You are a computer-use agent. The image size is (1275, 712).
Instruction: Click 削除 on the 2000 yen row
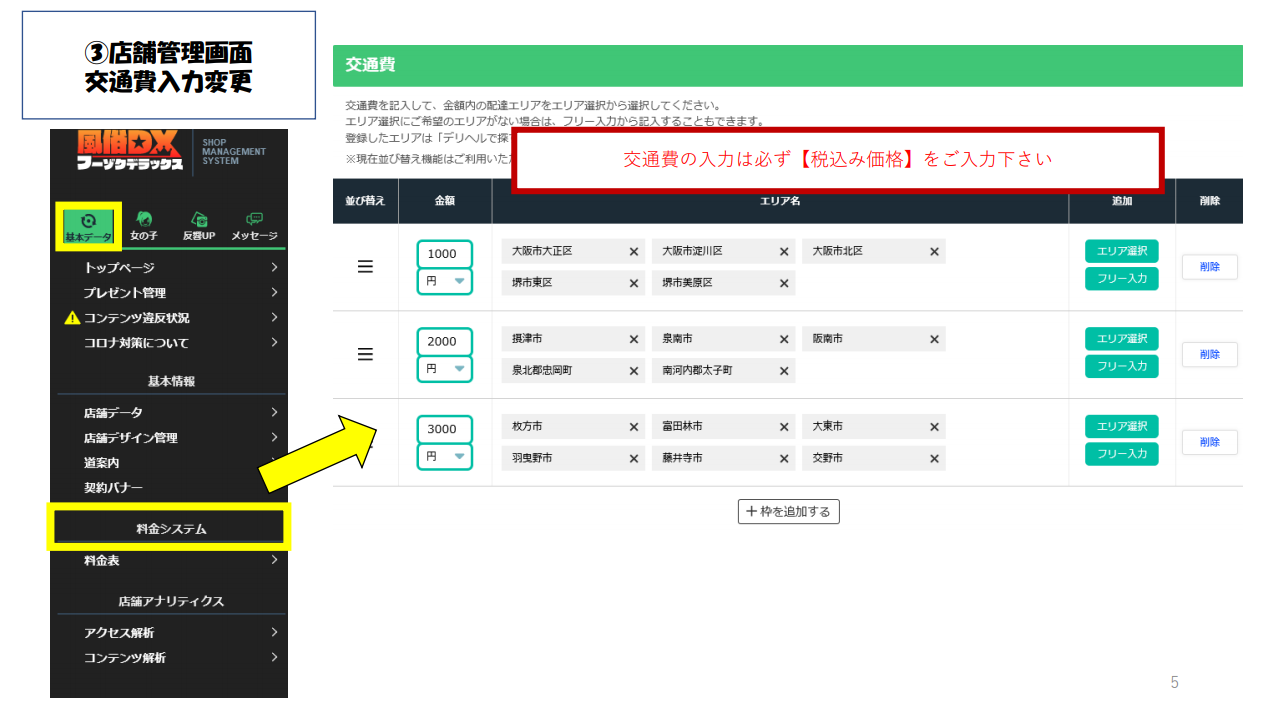point(1209,354)
